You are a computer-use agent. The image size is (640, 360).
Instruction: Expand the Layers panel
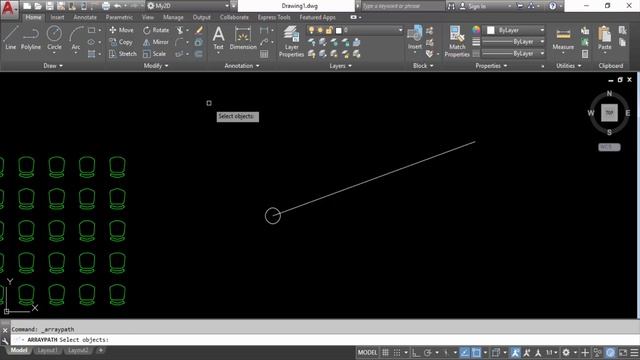pyautogui.click(x=340, y=66)
